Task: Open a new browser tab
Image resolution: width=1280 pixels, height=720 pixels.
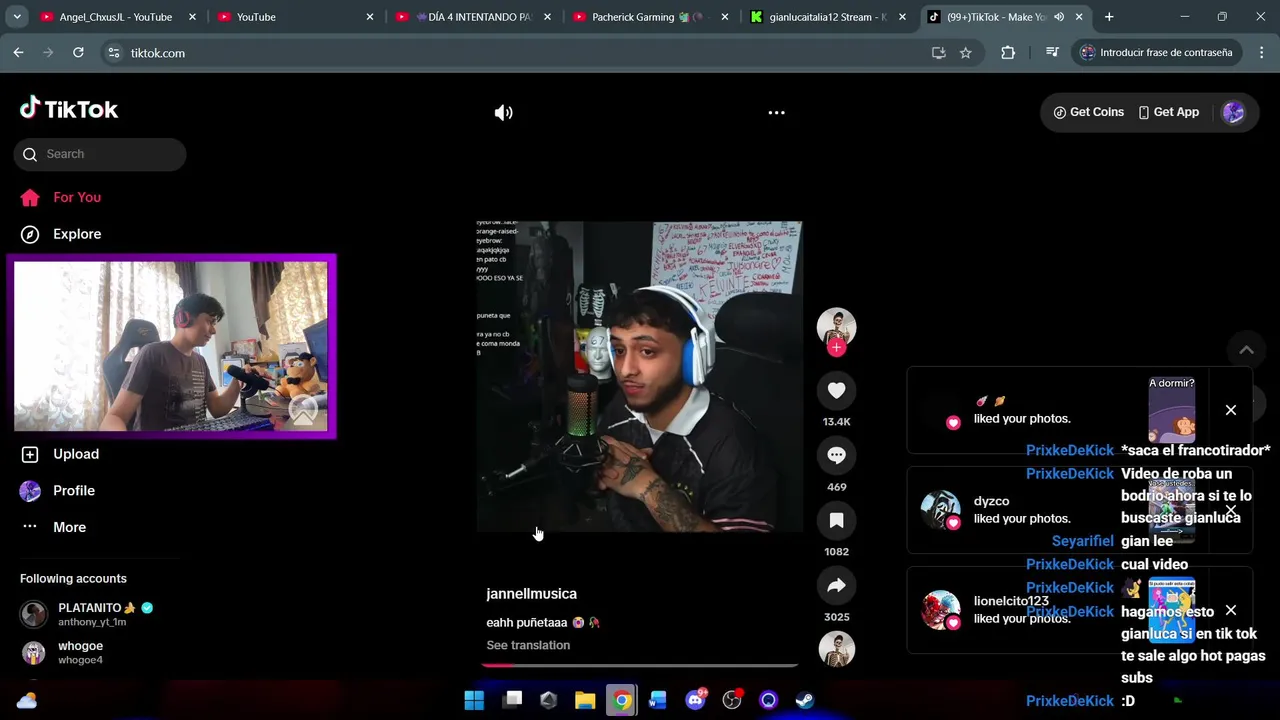Action: click(1109, 17)
